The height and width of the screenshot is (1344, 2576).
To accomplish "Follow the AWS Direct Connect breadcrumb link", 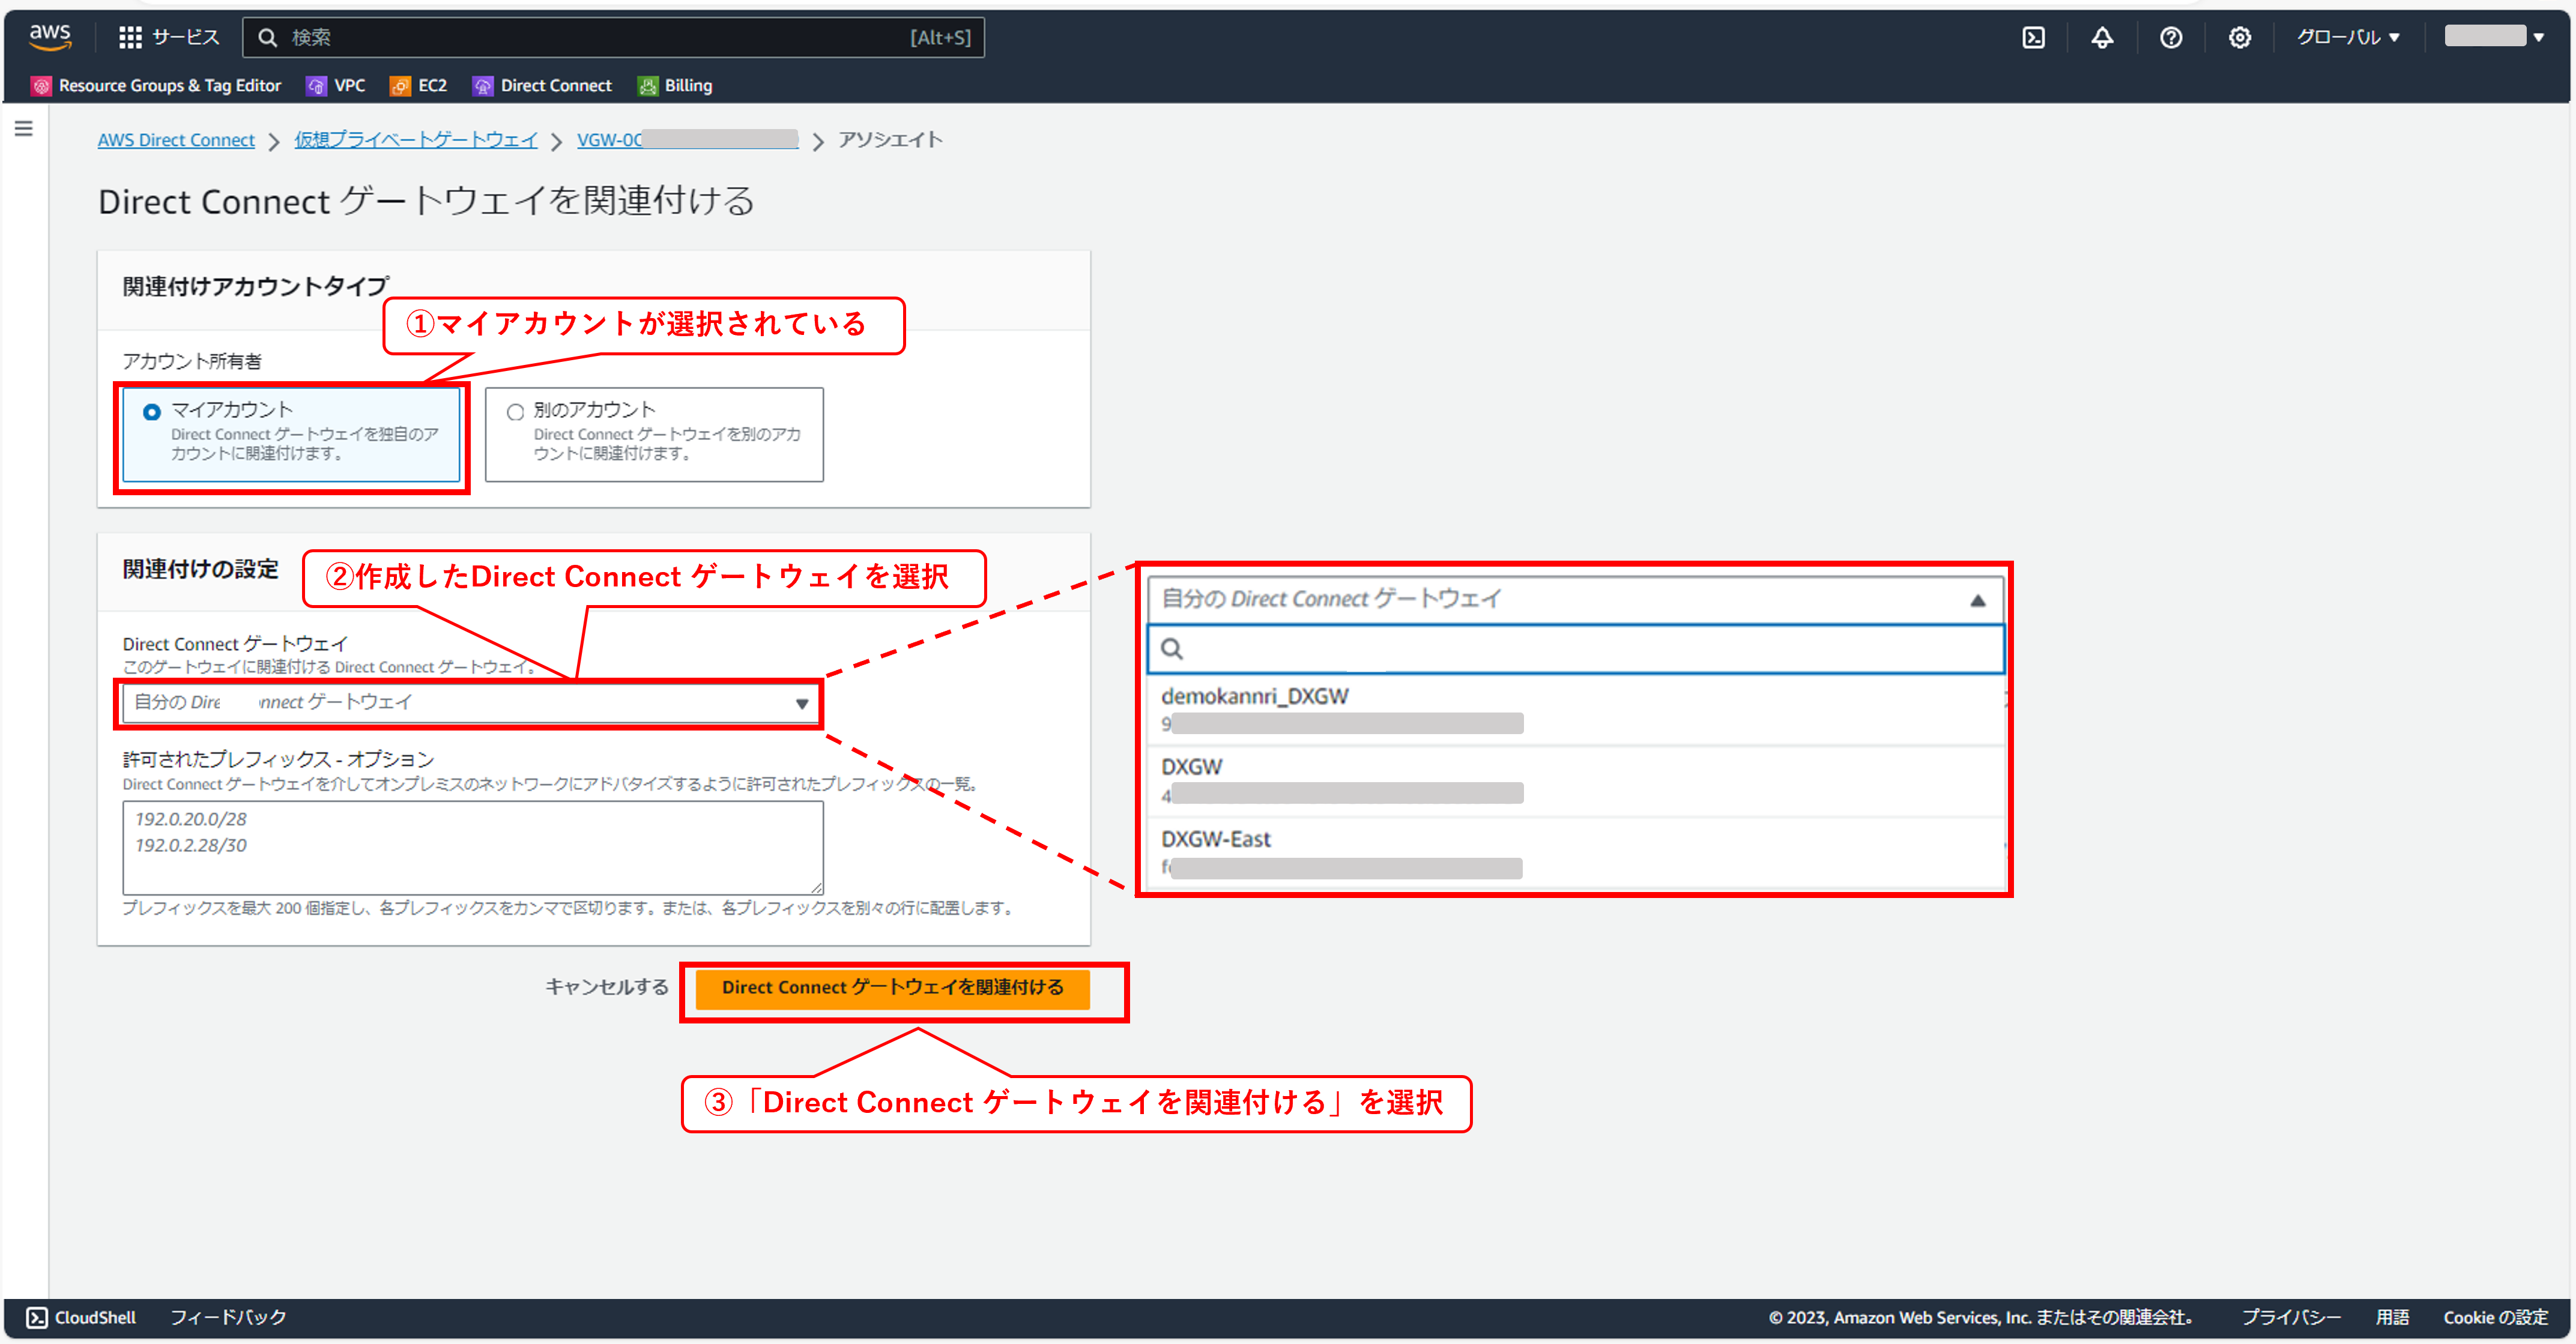I will (176, 140).
